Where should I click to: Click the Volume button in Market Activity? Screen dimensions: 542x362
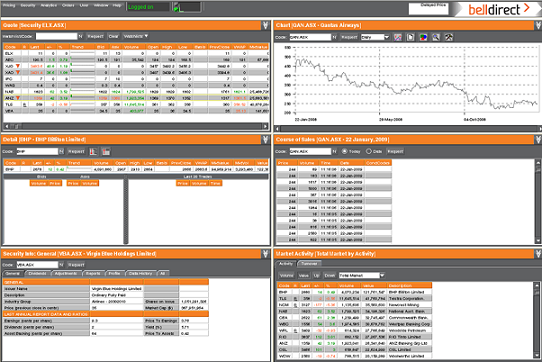click(287, 276)
